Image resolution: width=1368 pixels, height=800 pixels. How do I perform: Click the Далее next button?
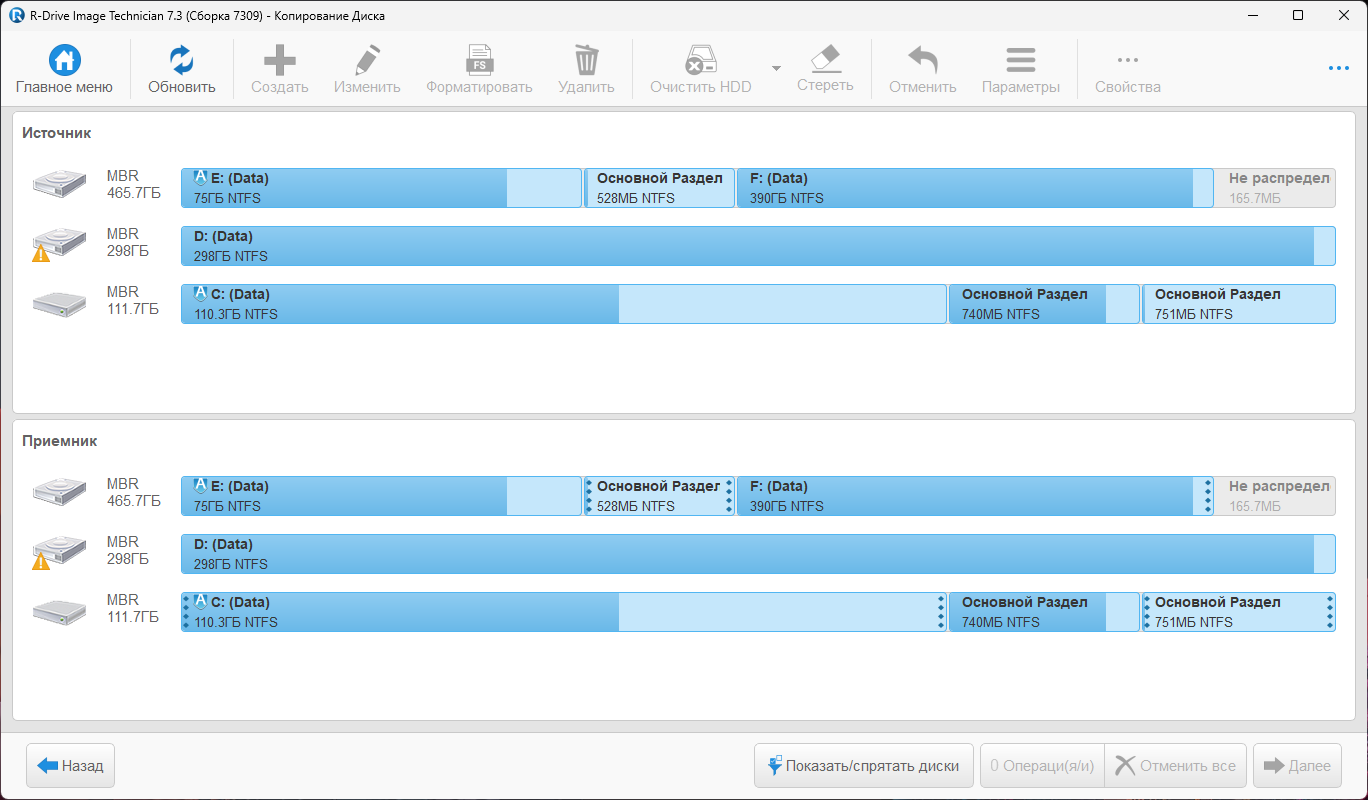tap(1297, 766)
